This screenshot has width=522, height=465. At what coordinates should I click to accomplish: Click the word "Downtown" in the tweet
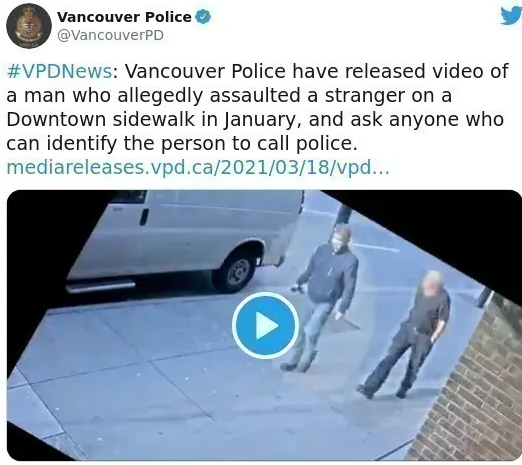click(56, 119)
